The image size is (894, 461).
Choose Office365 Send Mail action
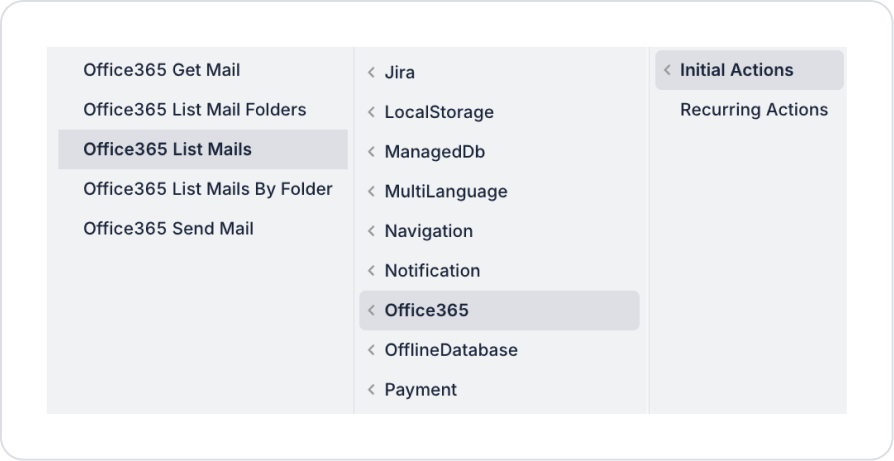click(x=202, y=229)
